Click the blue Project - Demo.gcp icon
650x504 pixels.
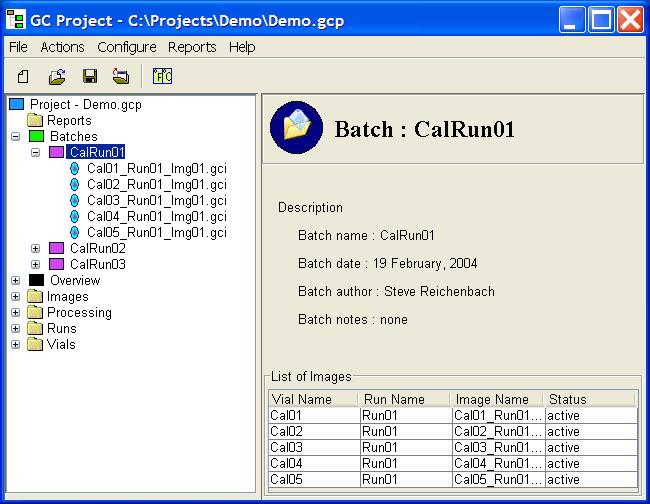pos(16,104)
